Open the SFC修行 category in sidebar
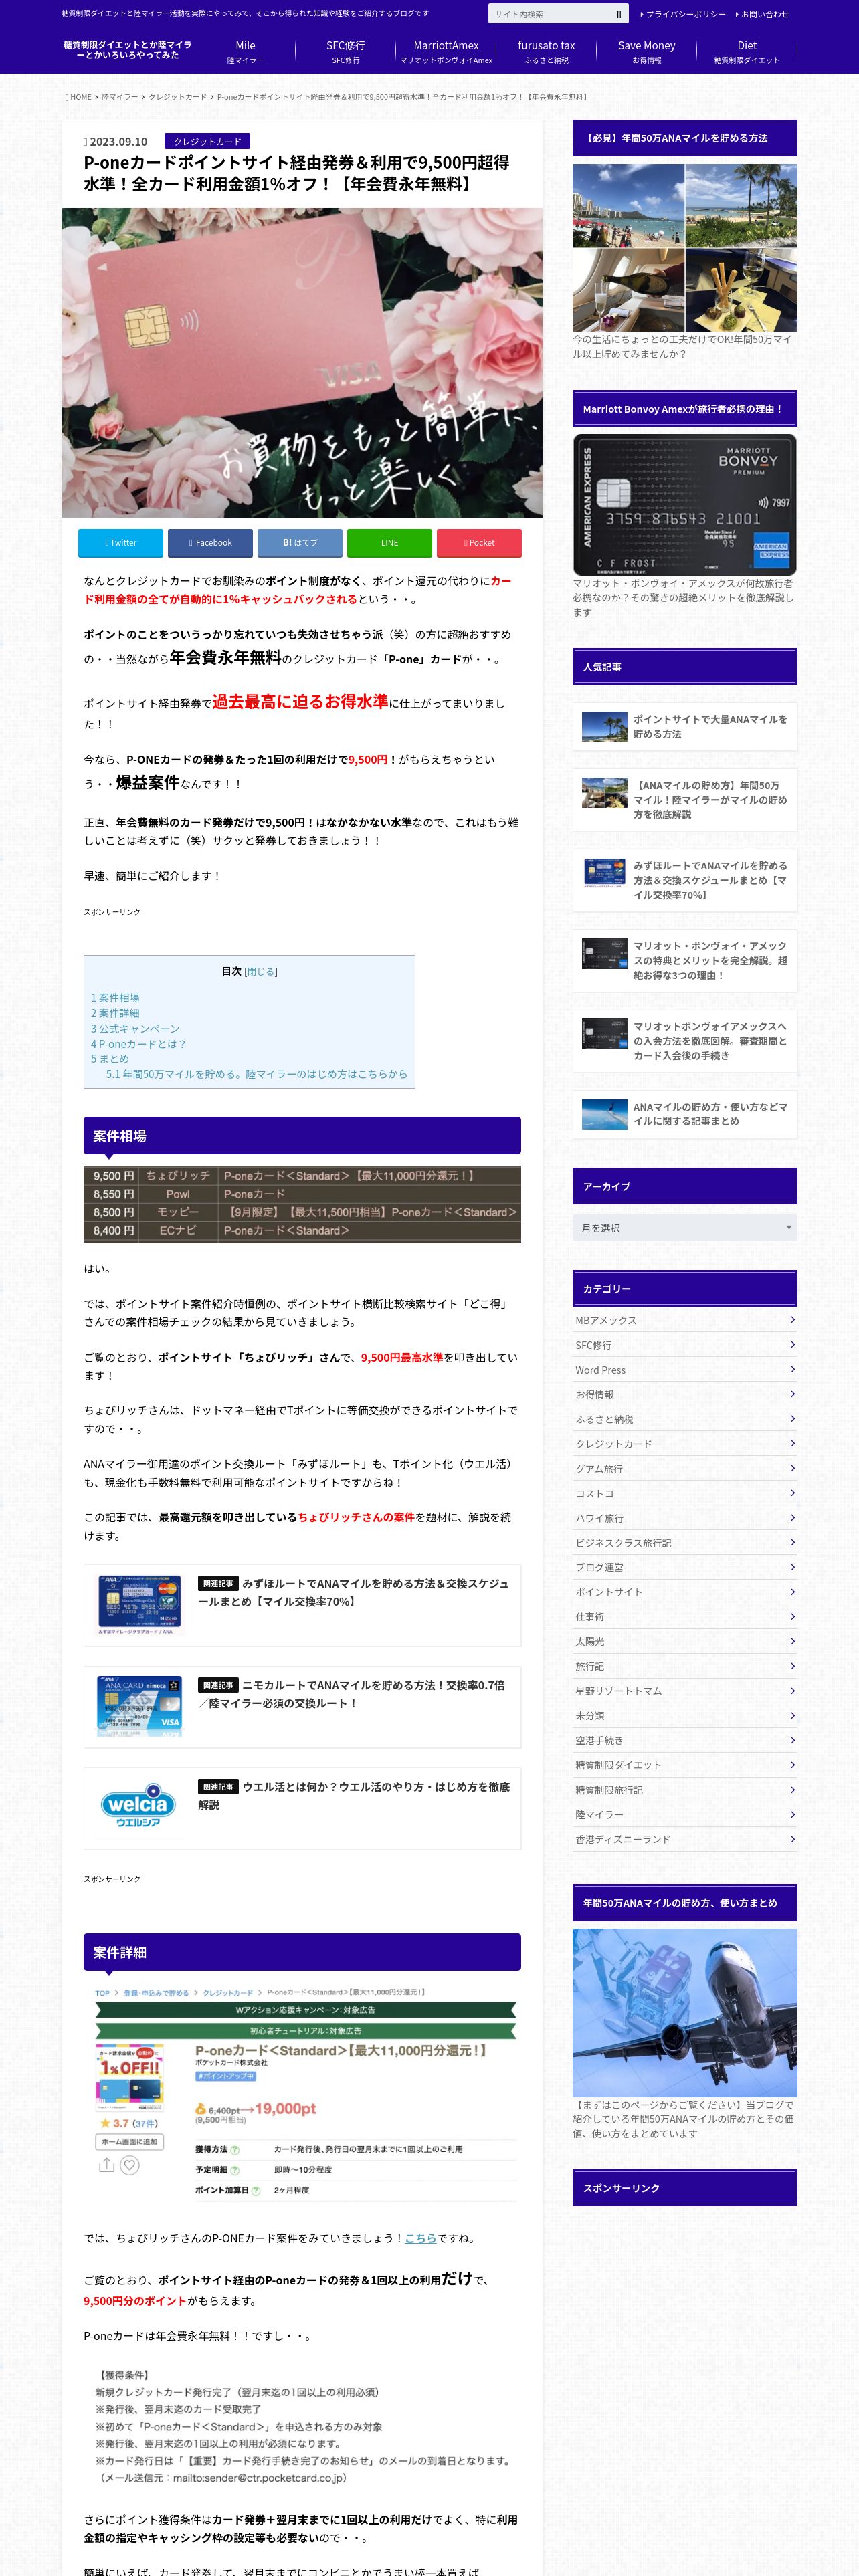This screenshot has width=859, height=2576. pos(685,1345)
